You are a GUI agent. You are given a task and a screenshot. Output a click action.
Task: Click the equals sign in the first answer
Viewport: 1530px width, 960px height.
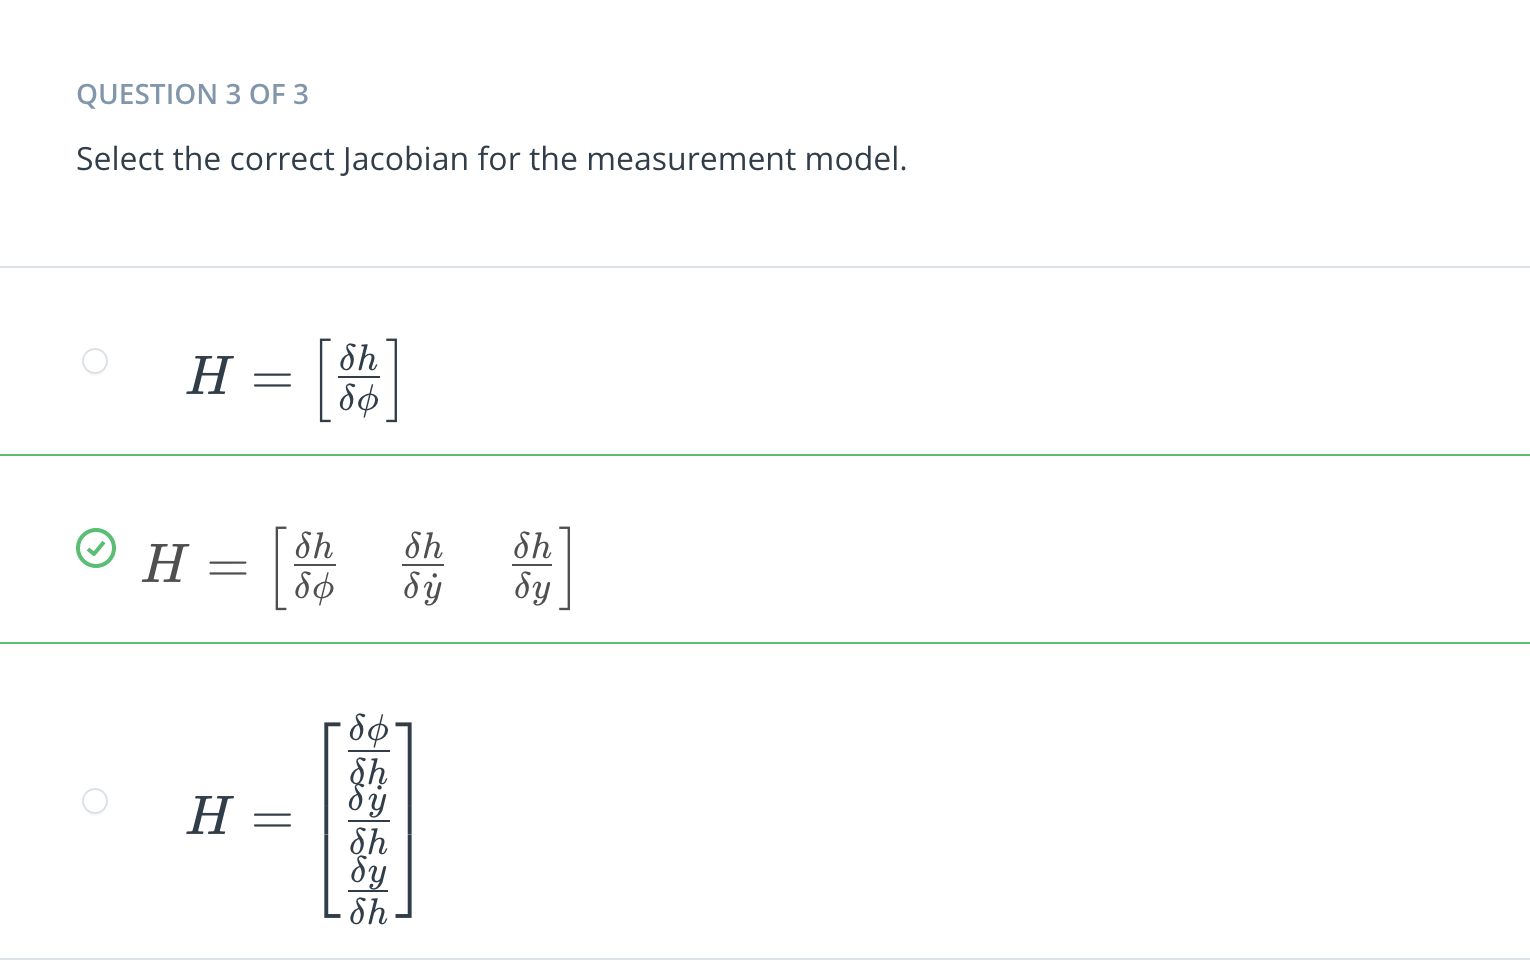coord(272,380)
